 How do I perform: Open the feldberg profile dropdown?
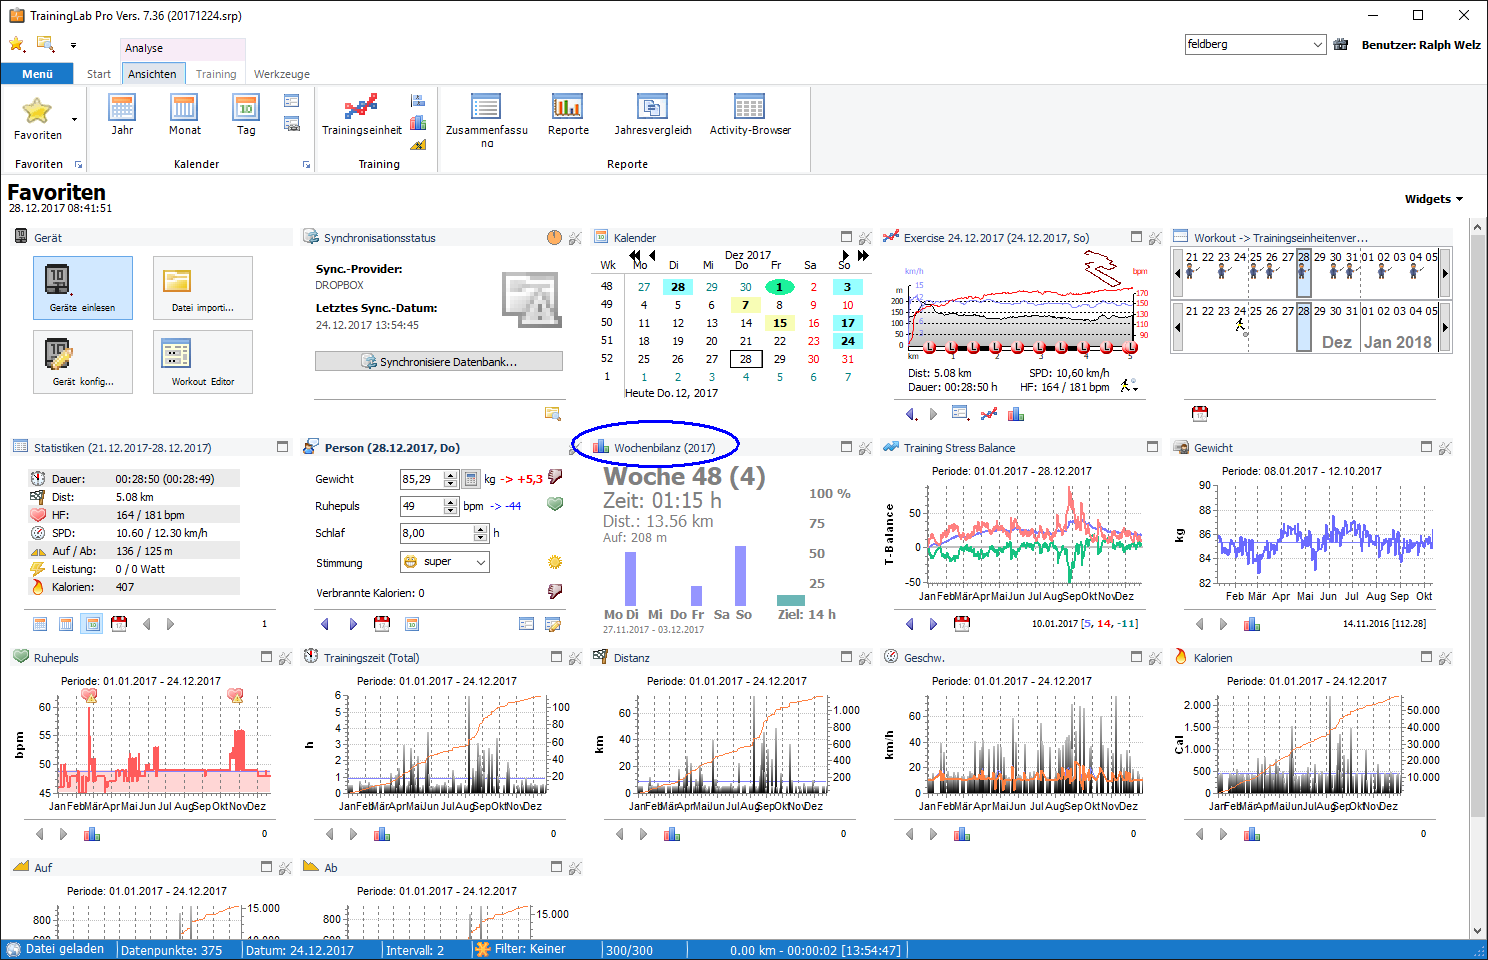(1317, 45)
